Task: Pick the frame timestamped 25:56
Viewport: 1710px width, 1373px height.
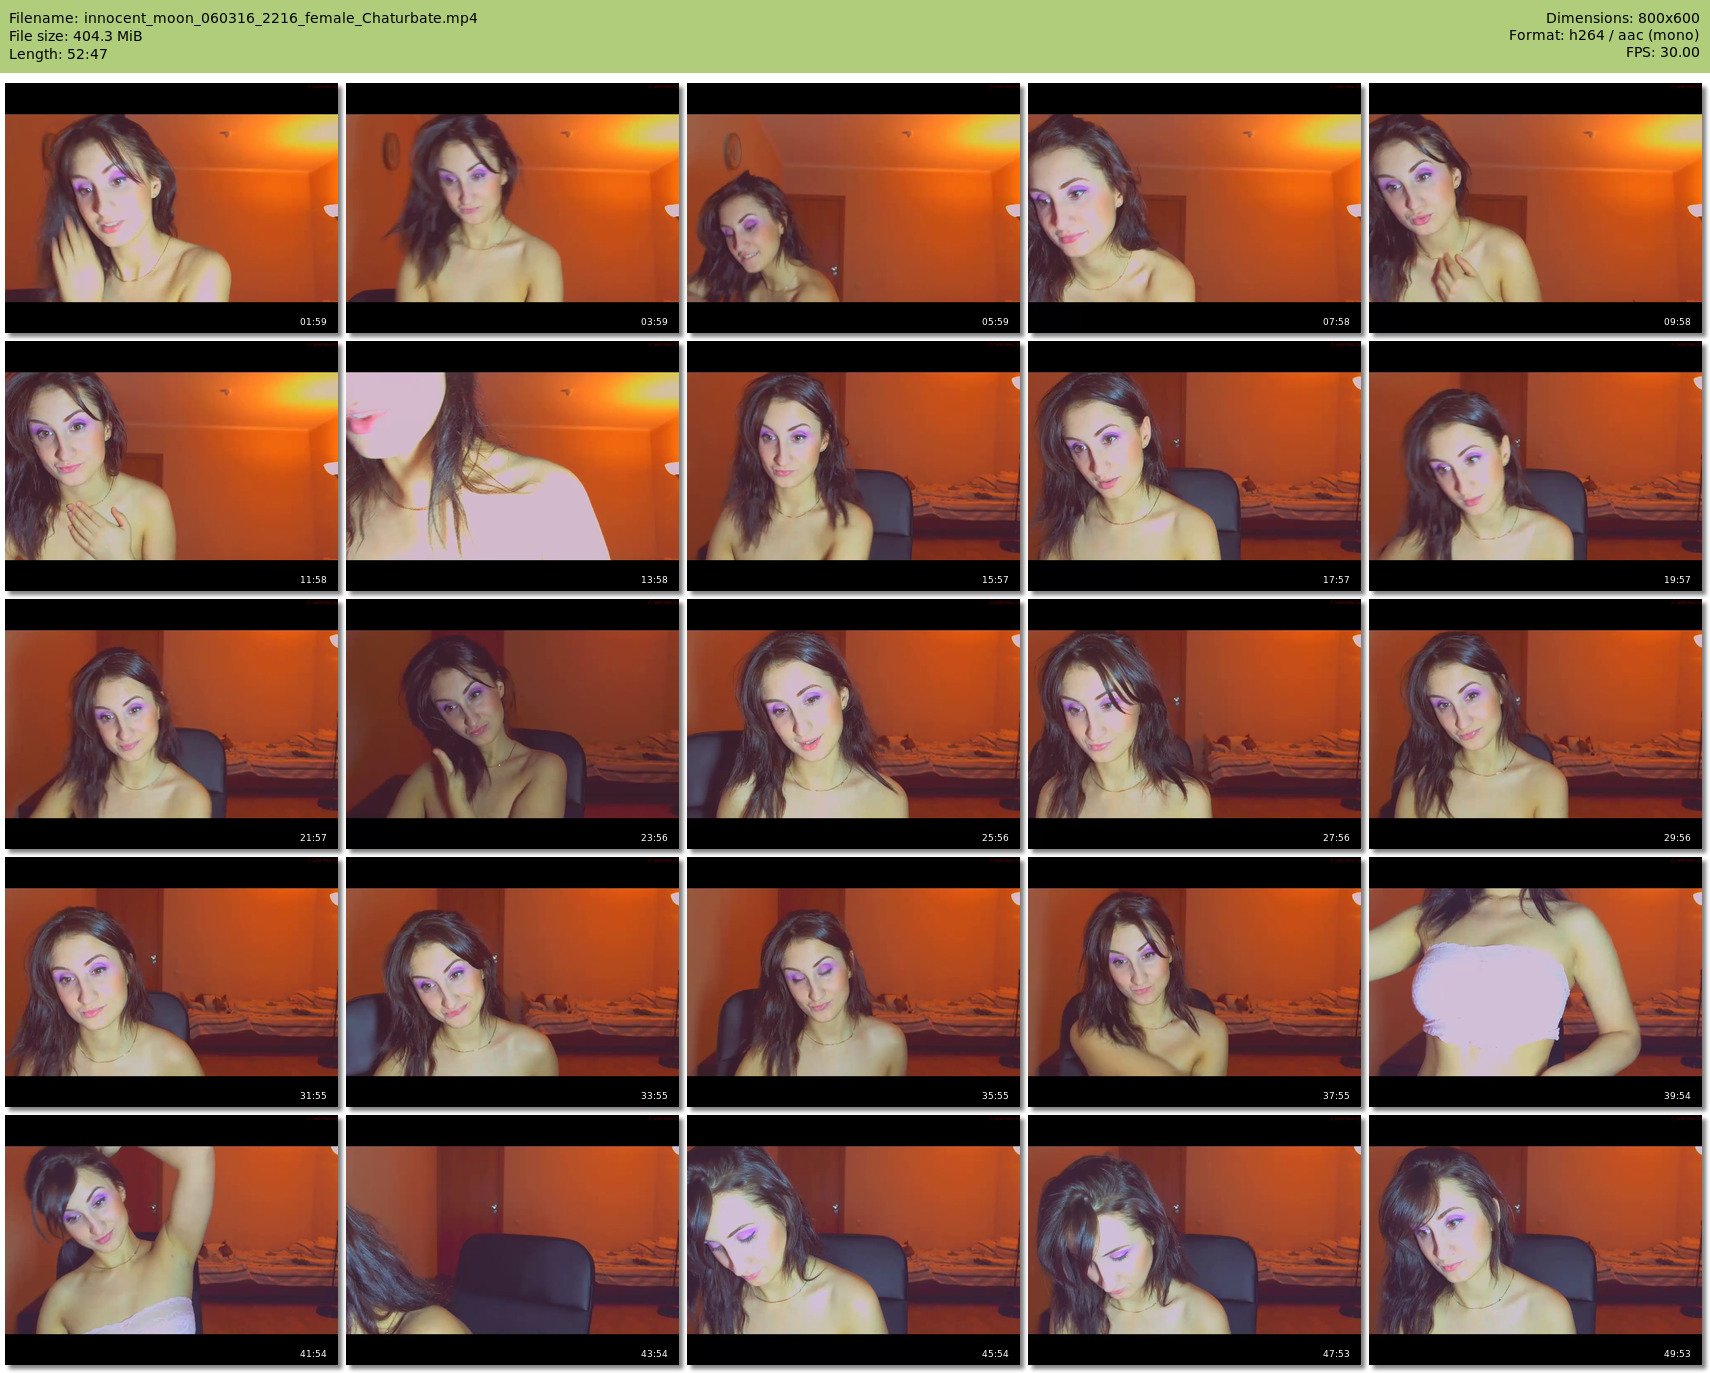Action: point(854,724)
